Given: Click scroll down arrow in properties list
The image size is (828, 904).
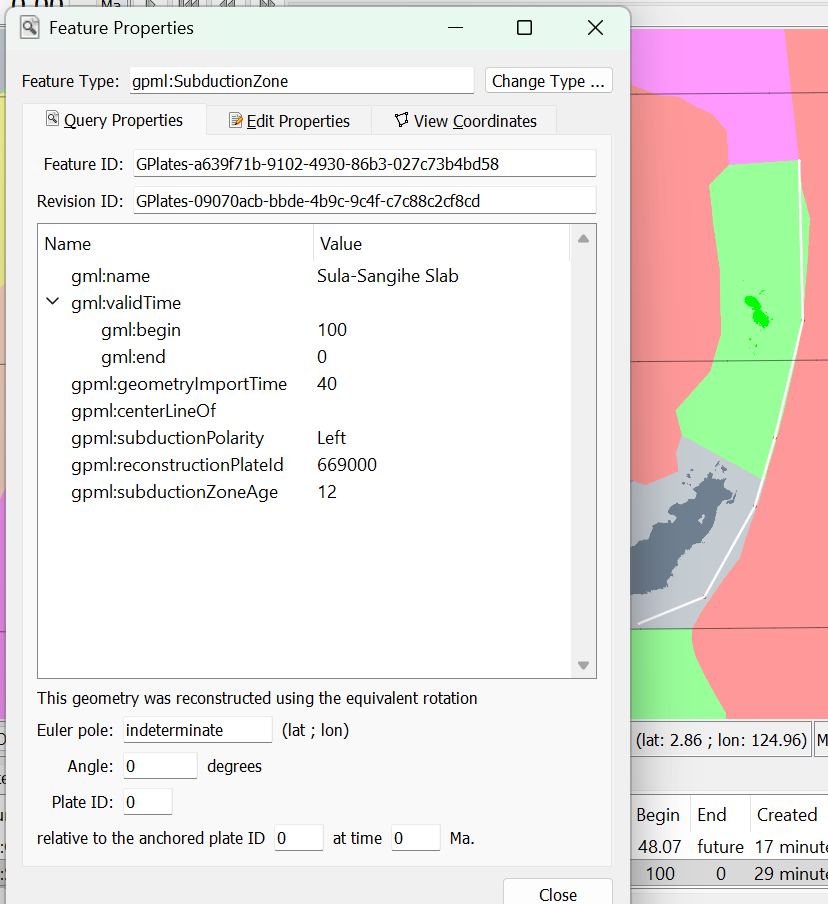Looking at the screenshot, I should pos(583,666).
